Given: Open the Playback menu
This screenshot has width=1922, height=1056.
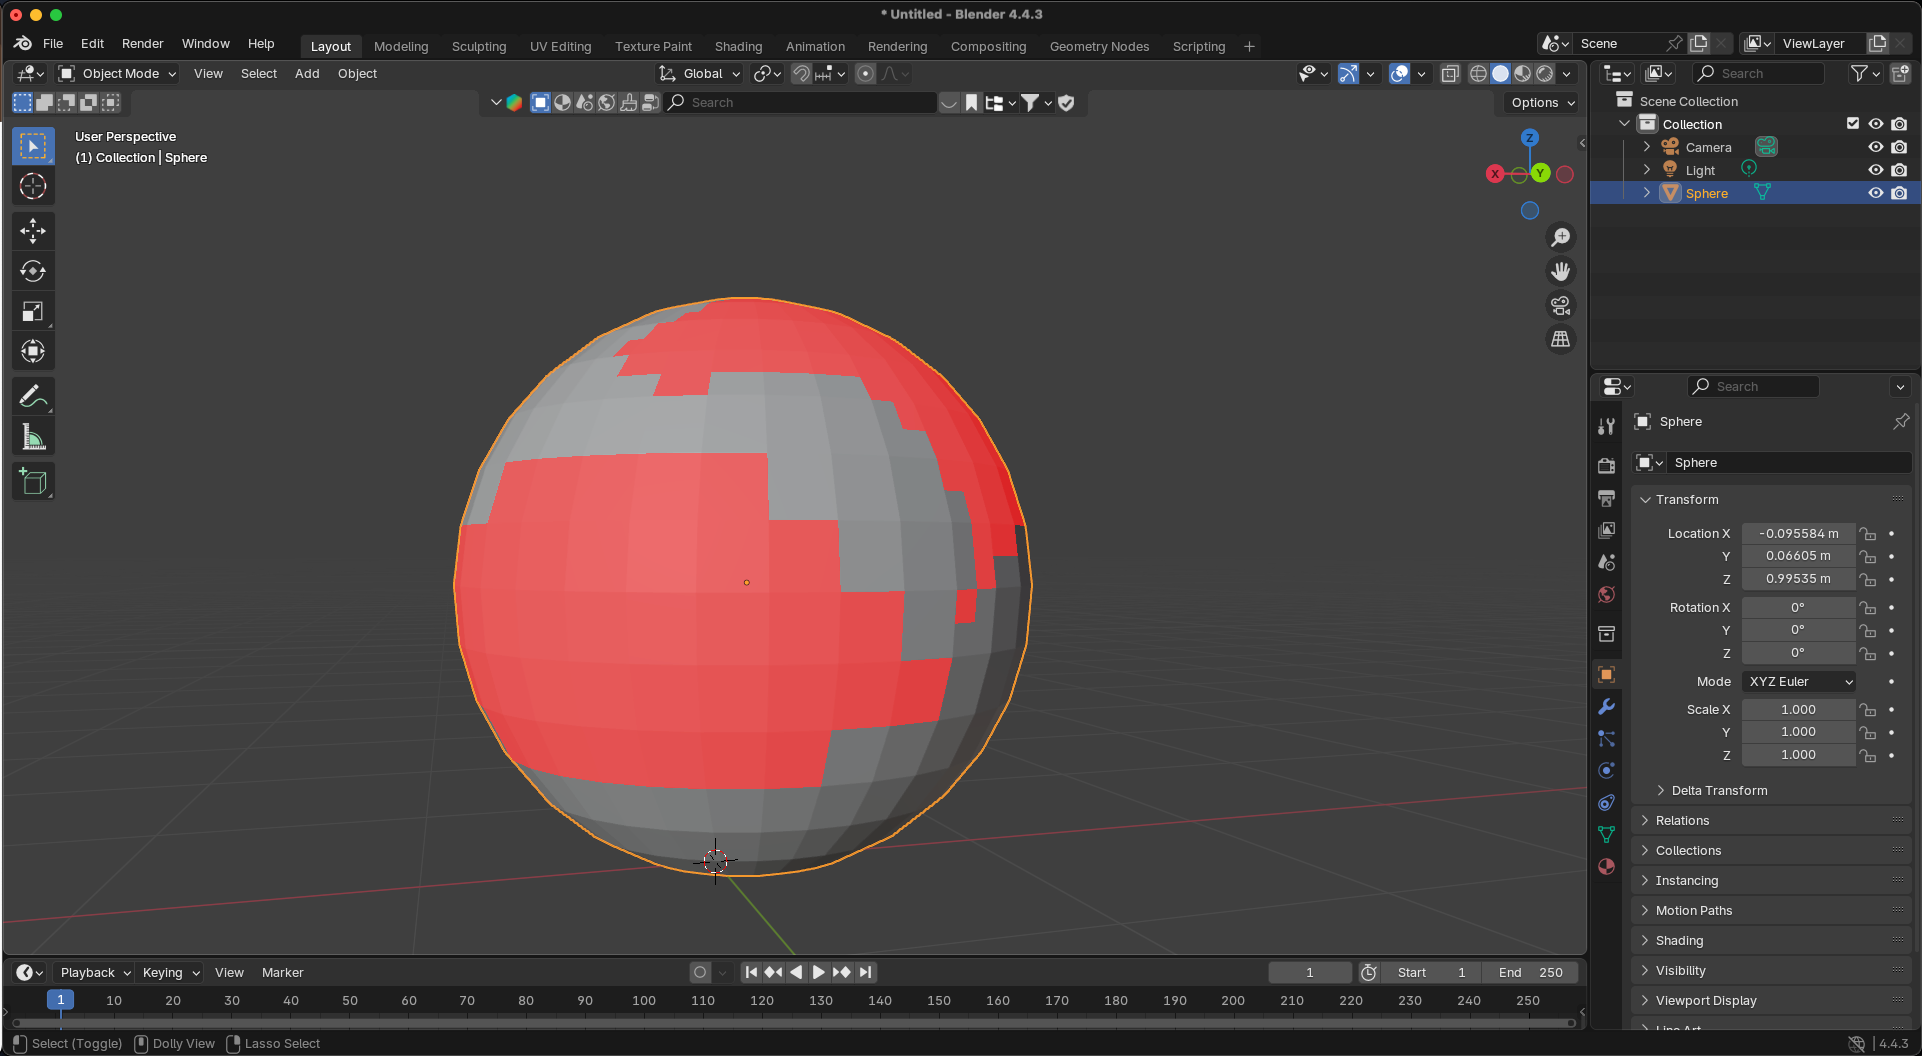Looking at the screenshot, I should [x=94, y=972].
